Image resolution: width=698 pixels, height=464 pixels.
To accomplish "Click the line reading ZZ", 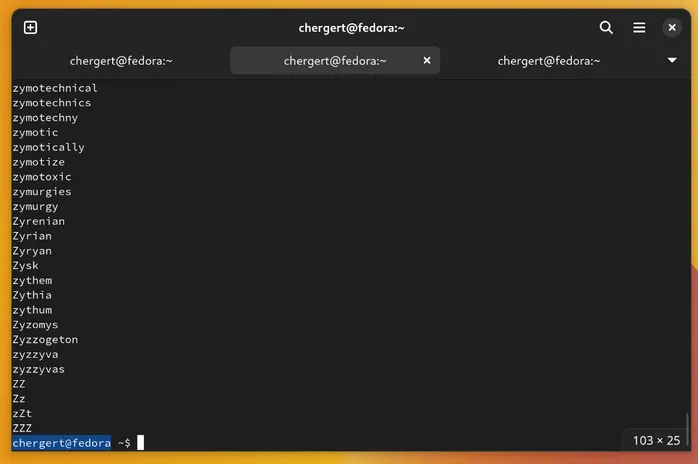I will (x=19, y=384).
